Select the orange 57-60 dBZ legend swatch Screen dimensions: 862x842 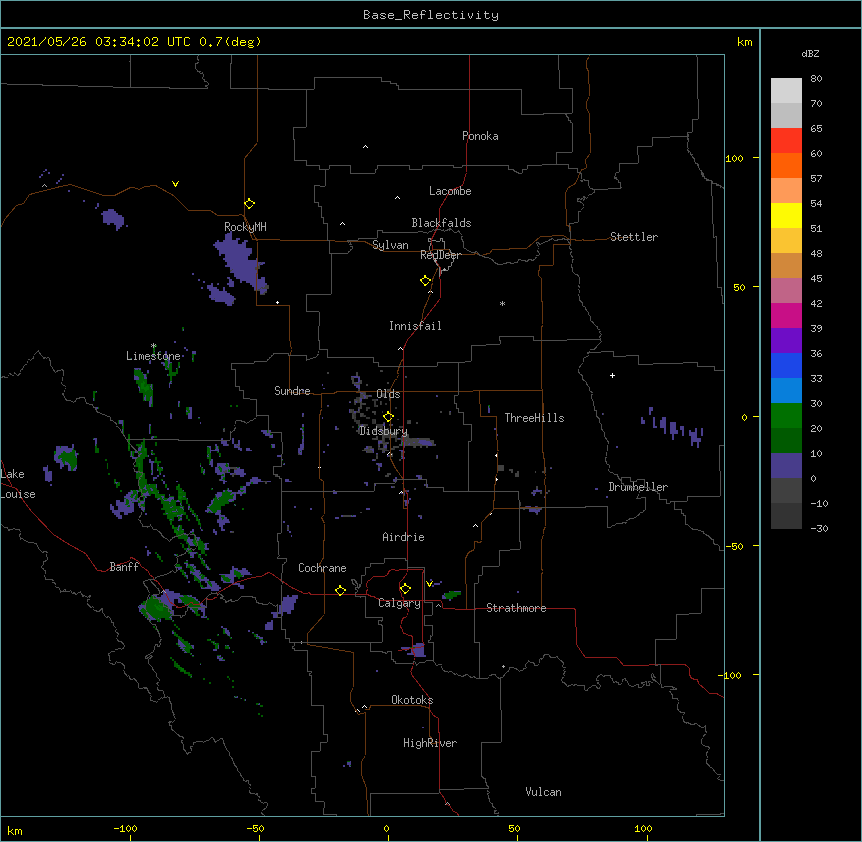(786, 165)
